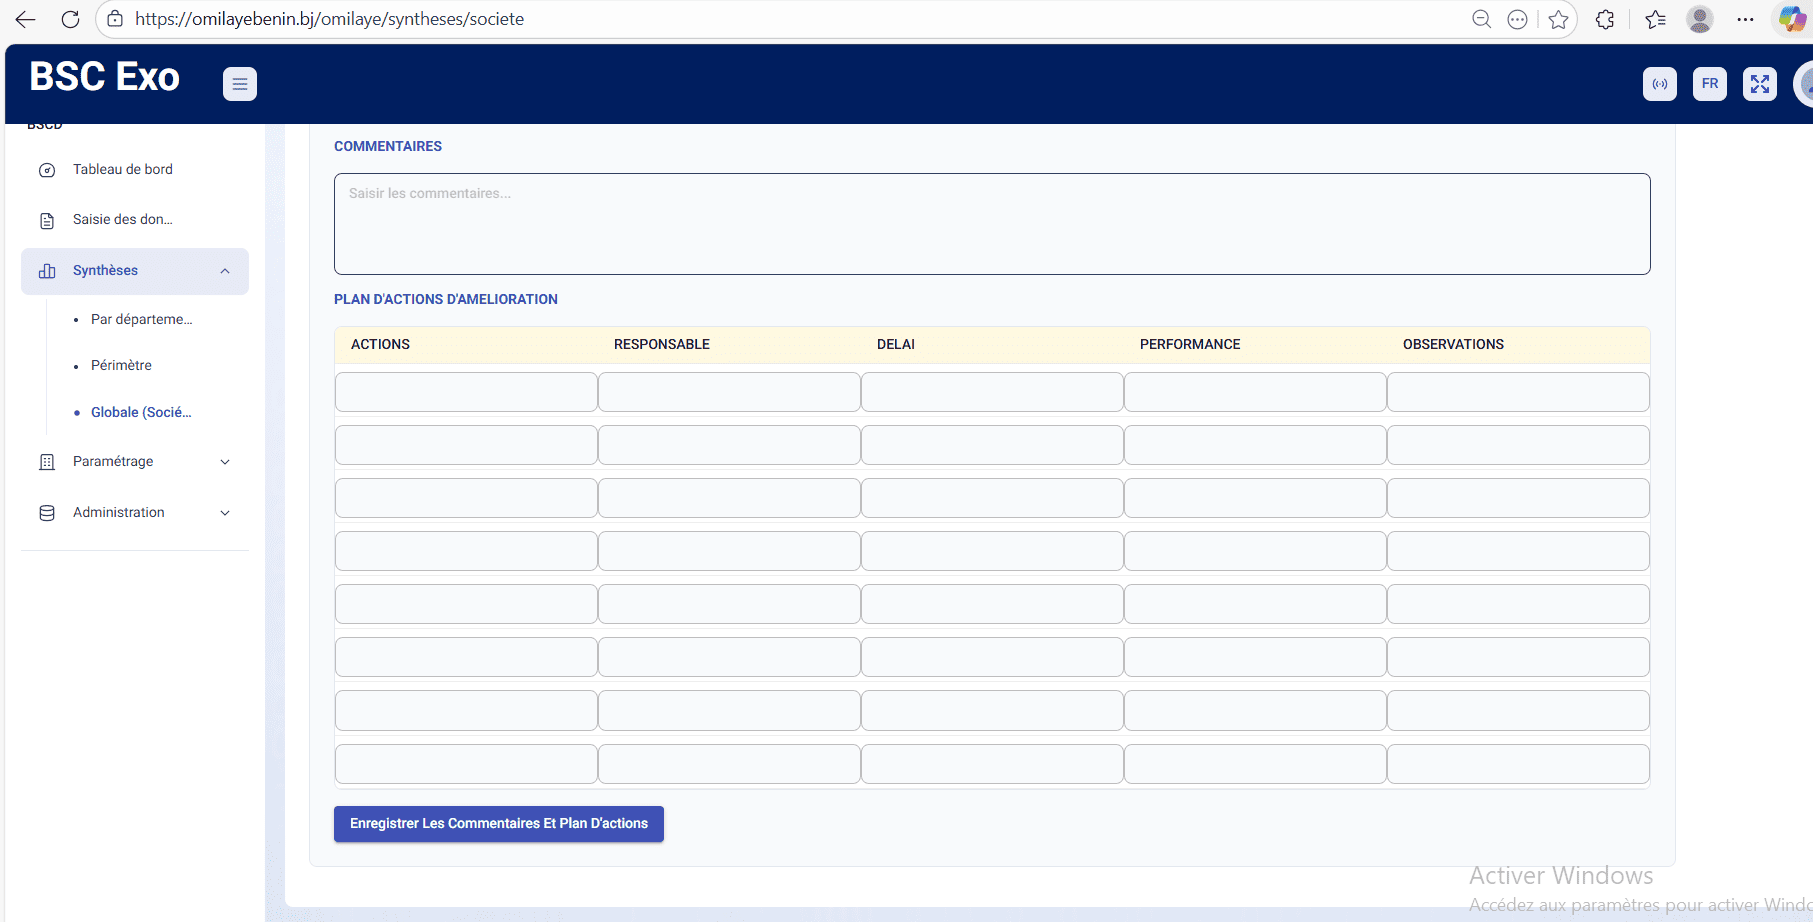Screen dimensions: 1813x922
Task: Click the browser address bar URL
Action: (330, 19)
